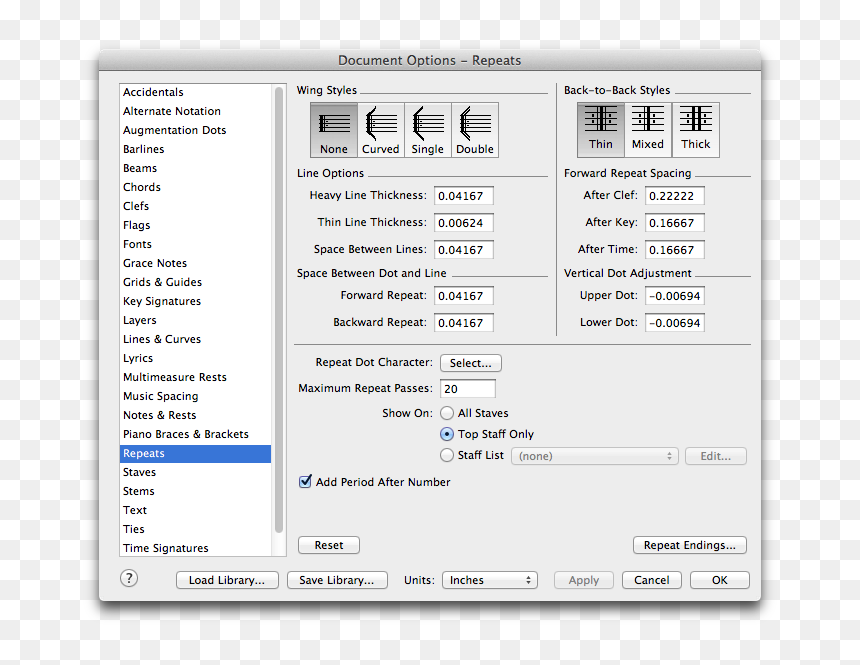Viewport: 860px width, 665px height.
Task: Click the Apply button
Action: [x=584, y=581]
